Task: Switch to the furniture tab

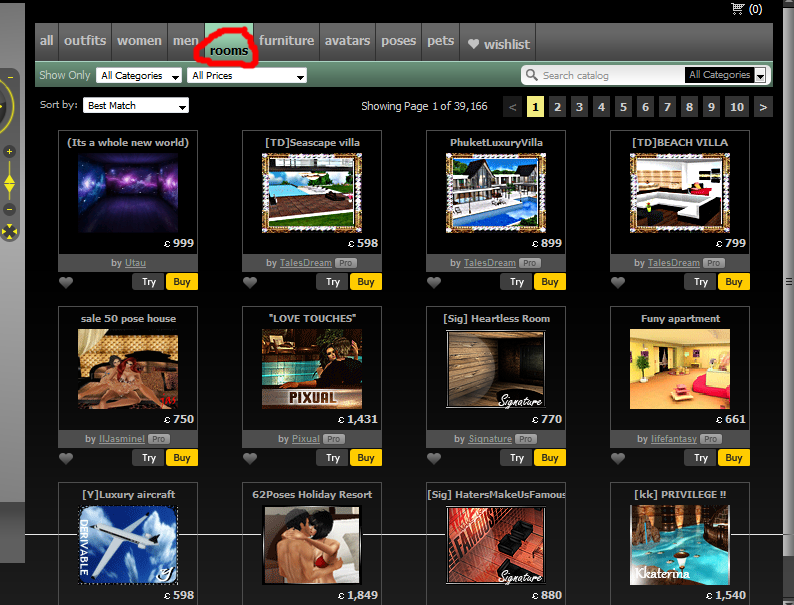Action: coord(286,41)
